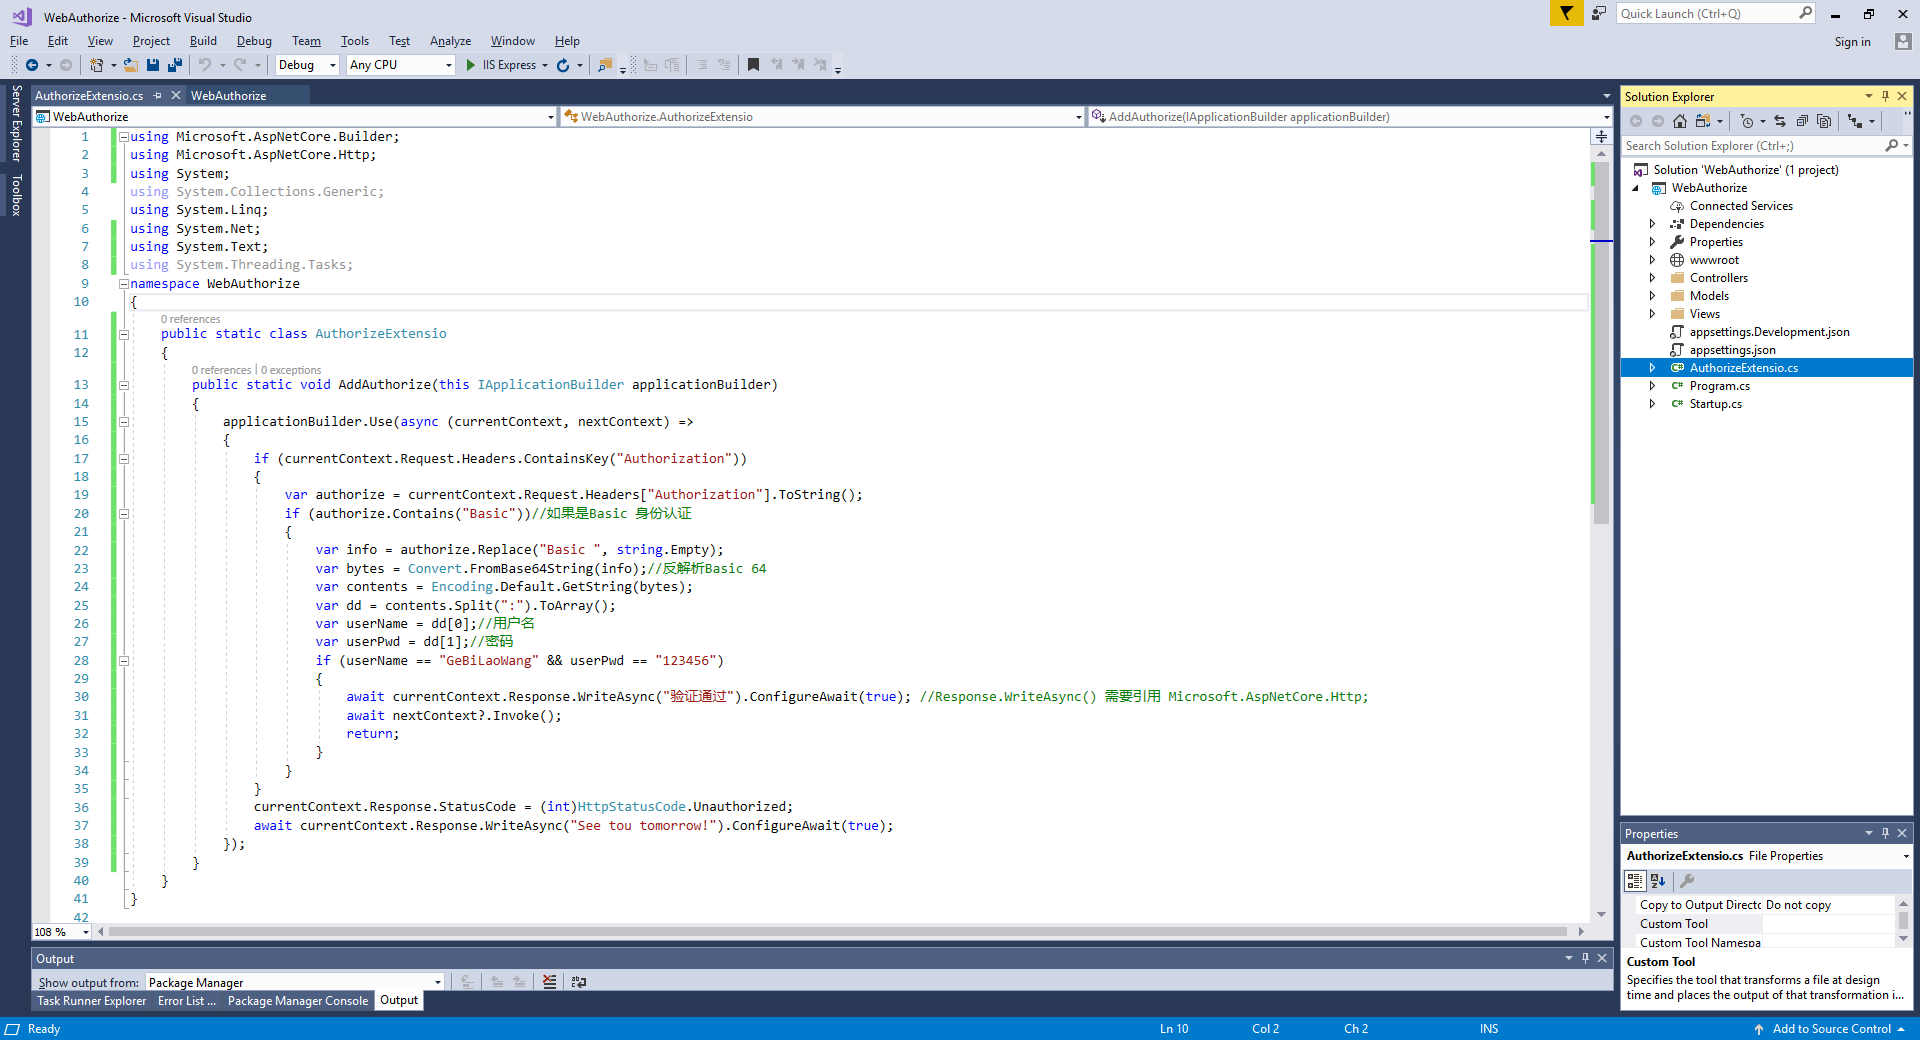Image resolution: width=1920 pixels, height=1040 pixels.
Task: Open the Show output from dropdown
Action: pyautogui.click(x=295, y=982)
